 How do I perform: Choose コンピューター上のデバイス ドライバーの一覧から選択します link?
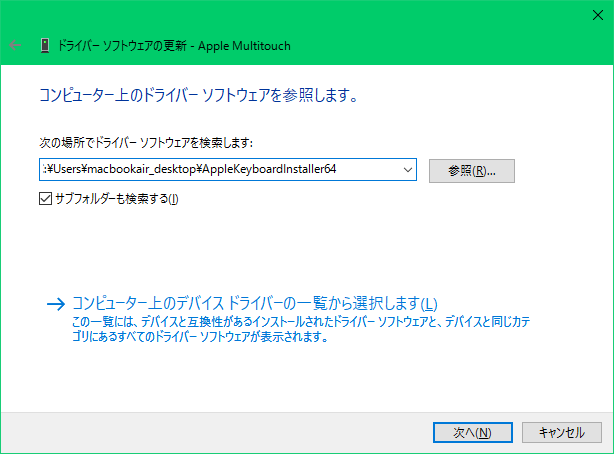click(255, 304)
